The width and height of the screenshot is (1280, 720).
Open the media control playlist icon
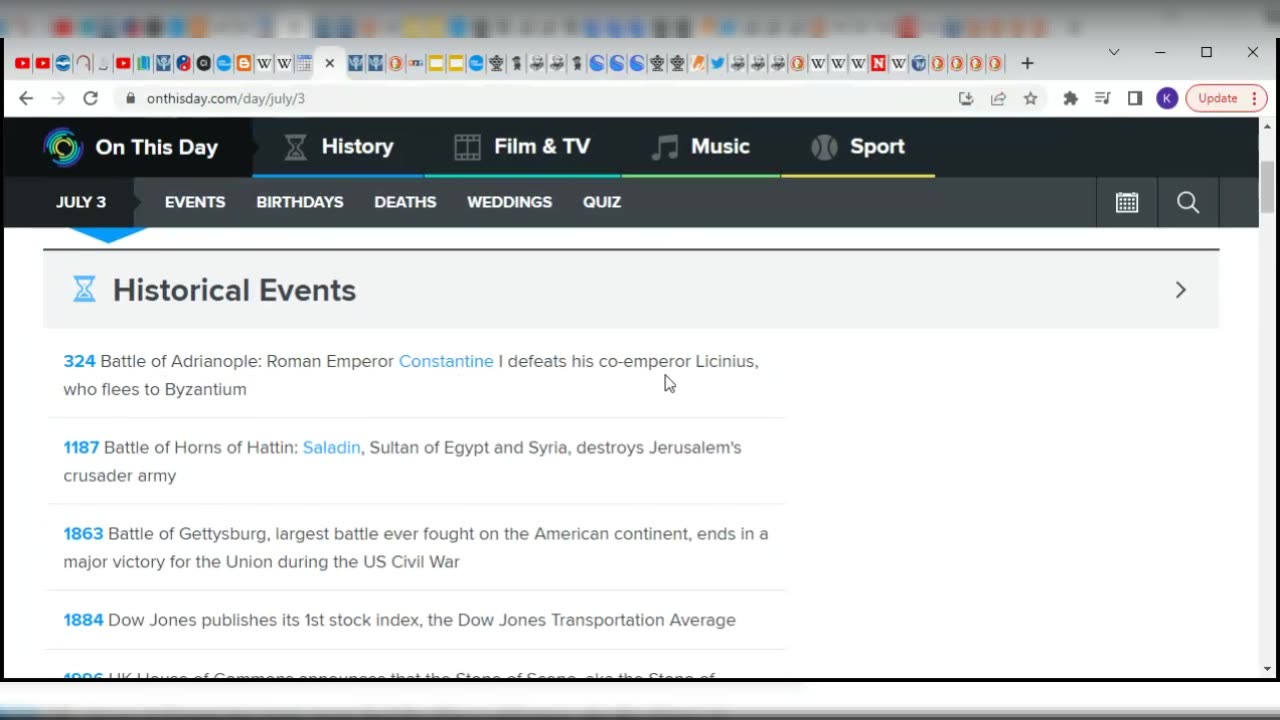1103,98
